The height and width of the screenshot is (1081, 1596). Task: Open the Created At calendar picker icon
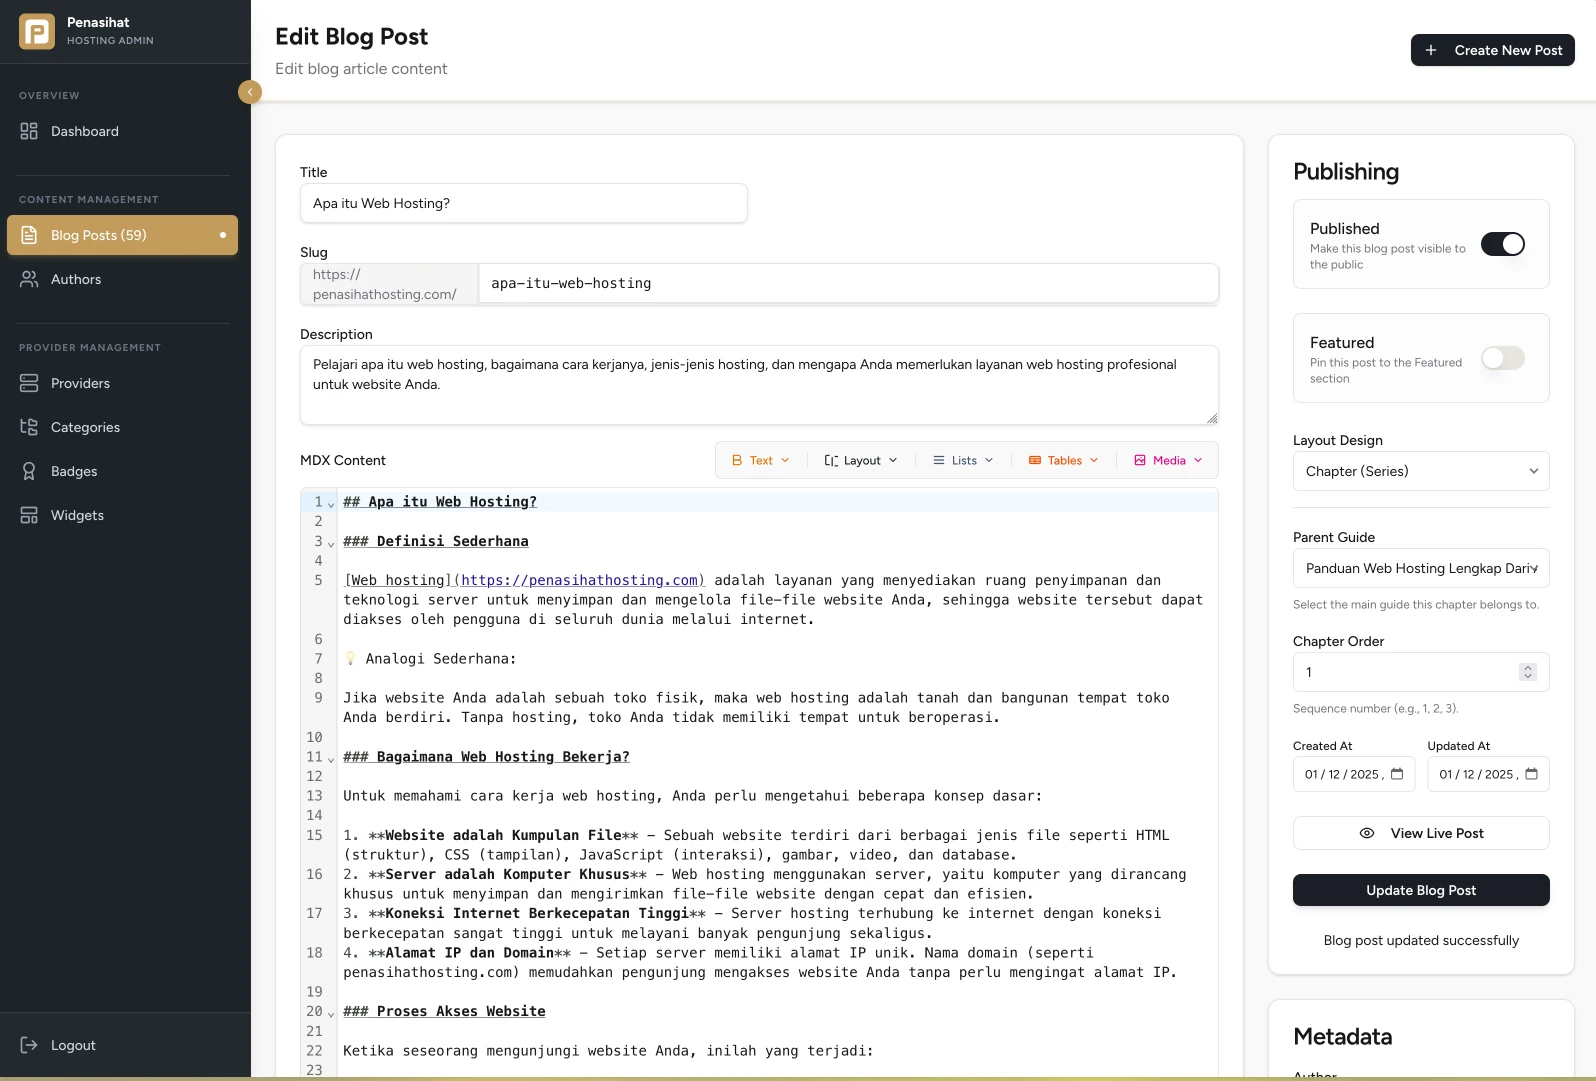[x=1397, y=774]
